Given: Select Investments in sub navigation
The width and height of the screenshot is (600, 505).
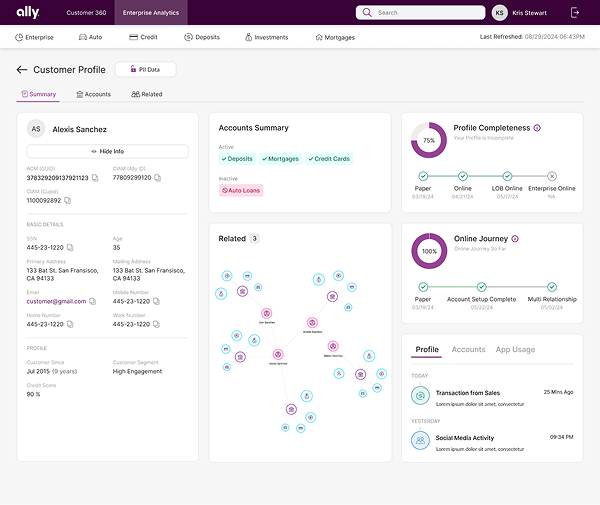Looking at the screenshot, I should pos(267,37).
